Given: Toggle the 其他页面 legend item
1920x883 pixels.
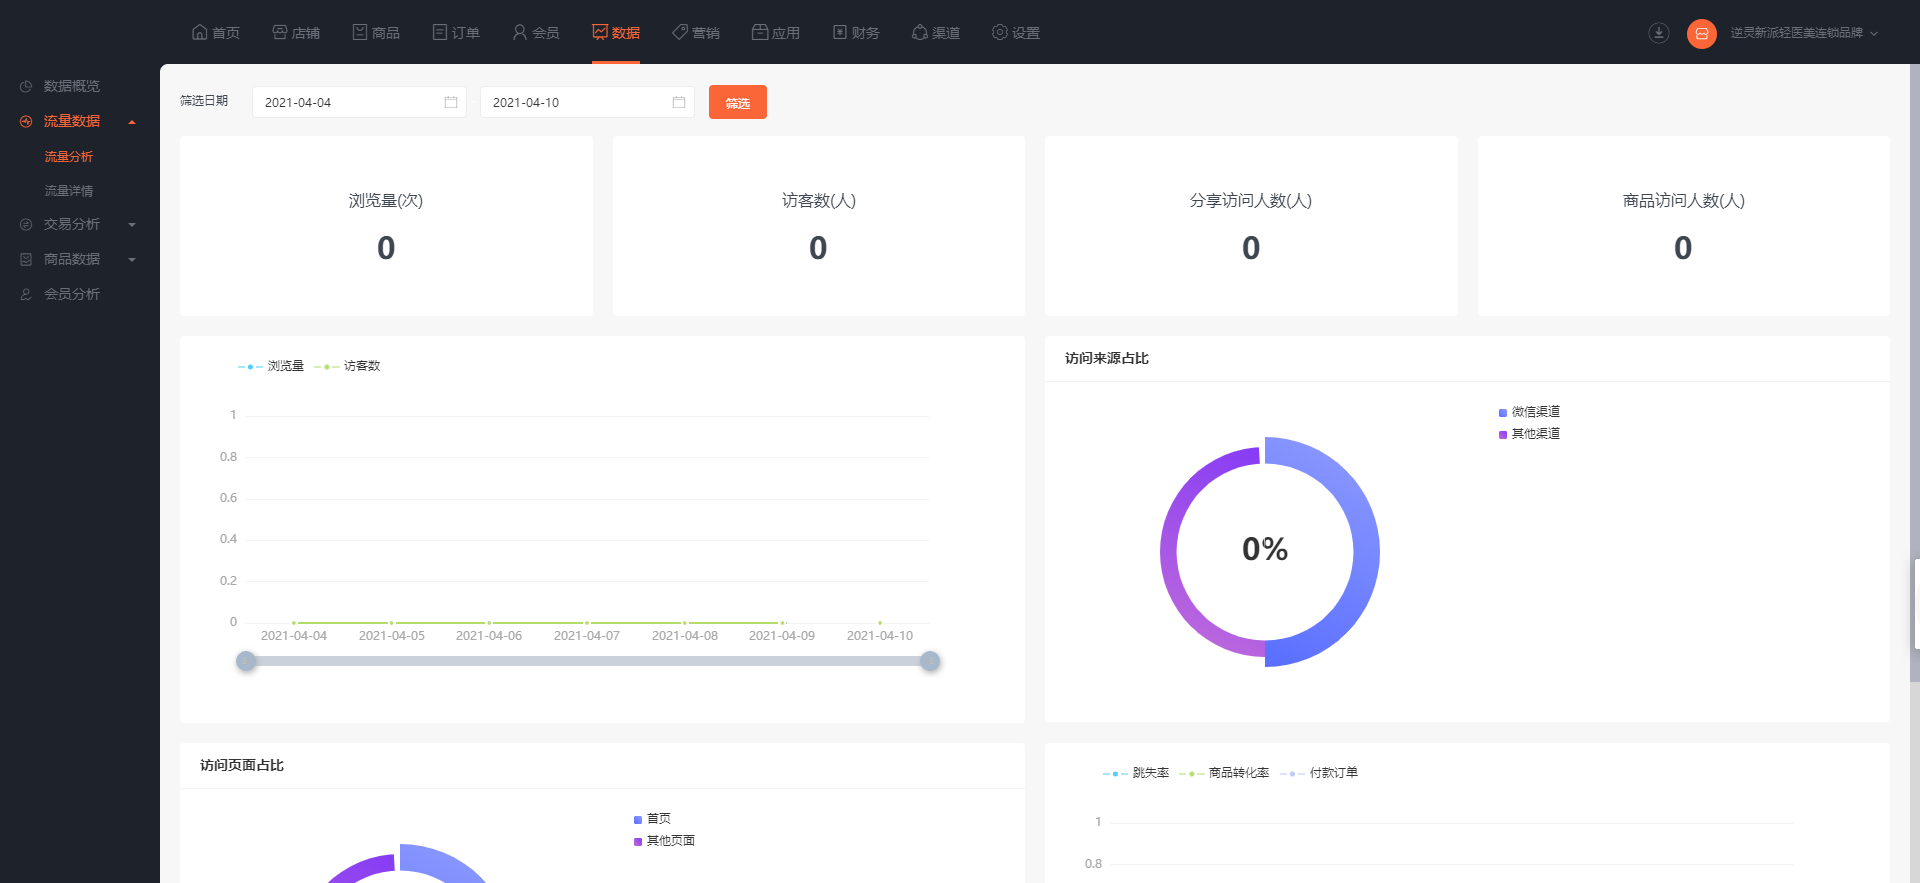Looking at the screenshot, I should (x=664, y=841).
